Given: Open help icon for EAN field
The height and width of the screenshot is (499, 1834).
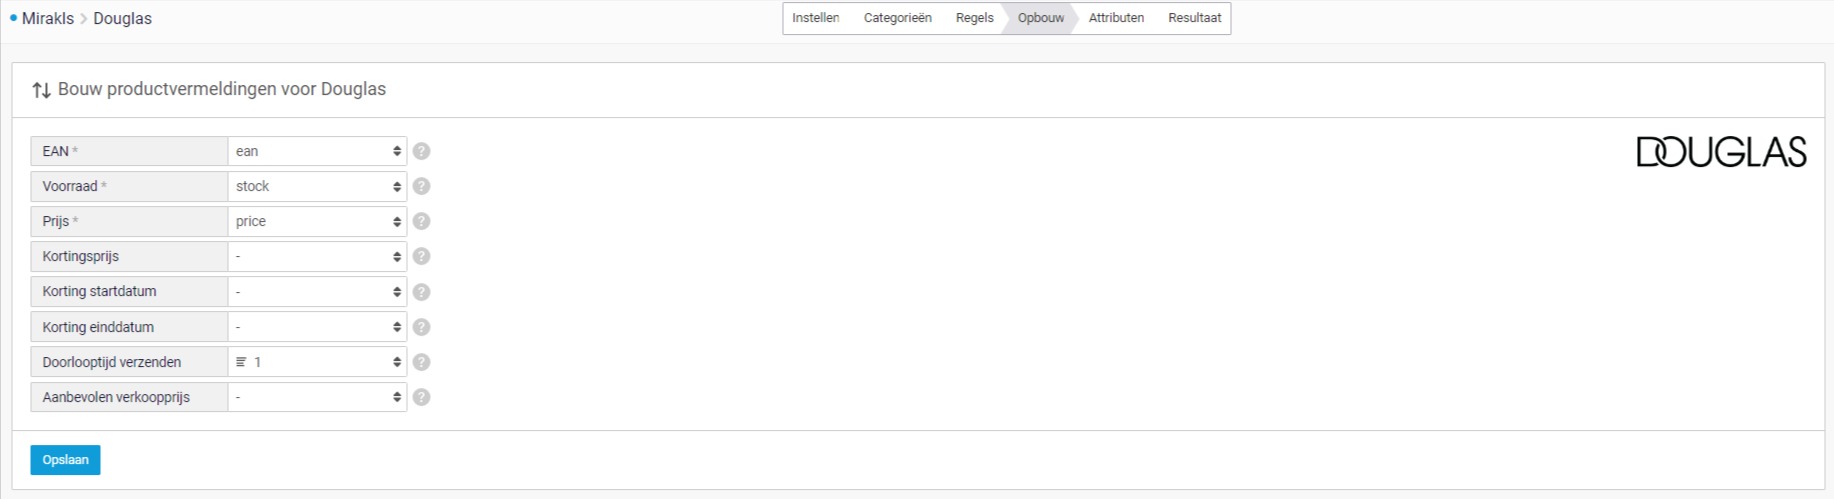Looking at the screenshot, I should pos(422,151).
